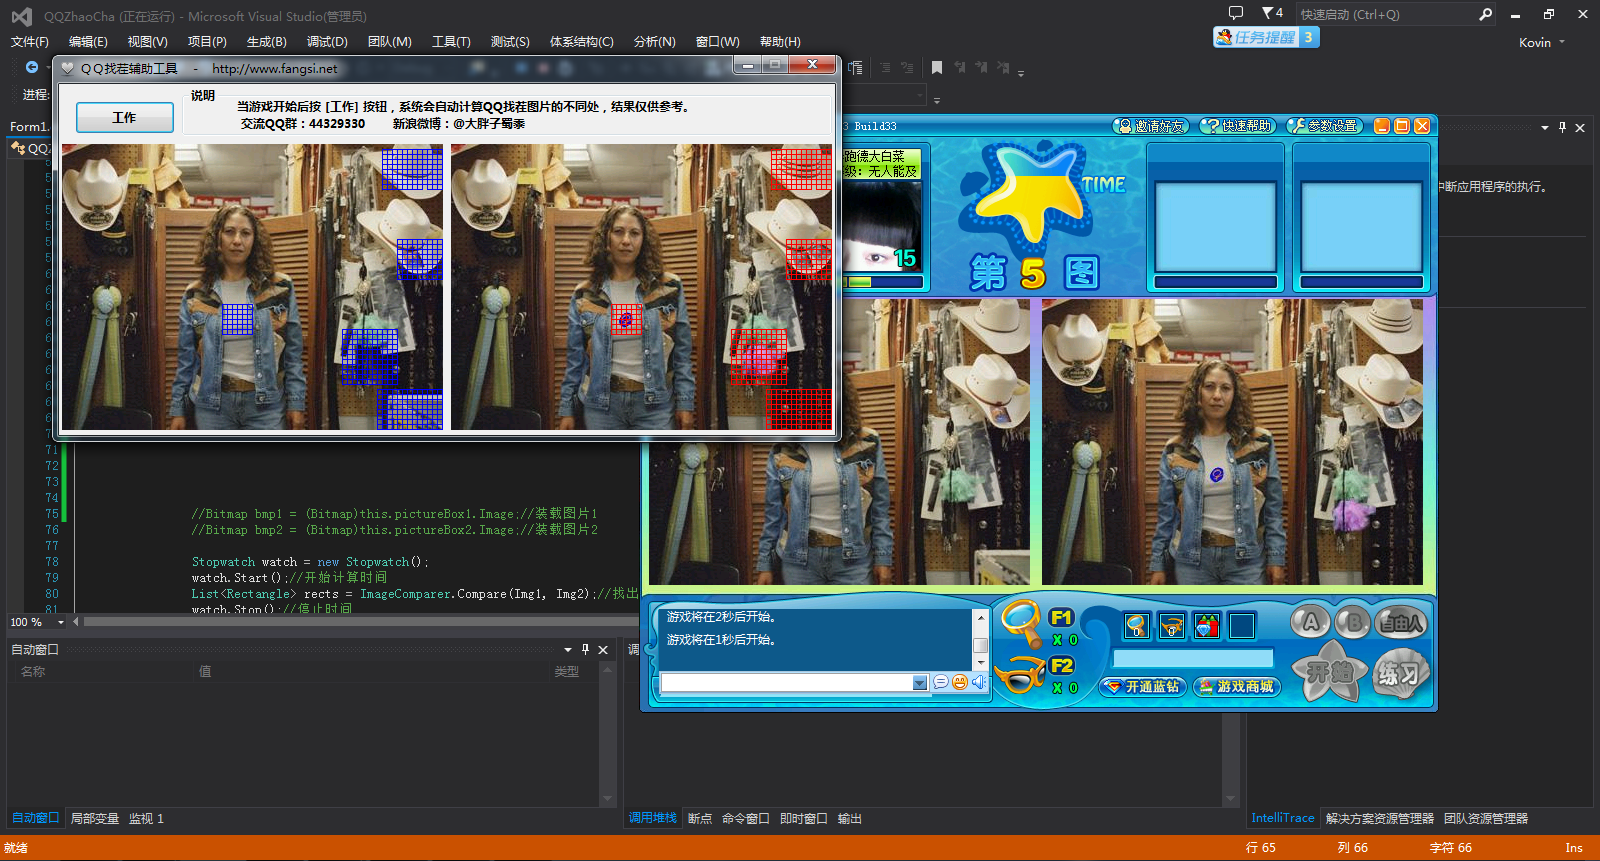The width and height of the screenshot is (1600, 861).
Task: Click the 练习 shell button
Action: pyautogui.click(x=1398, y=674)
